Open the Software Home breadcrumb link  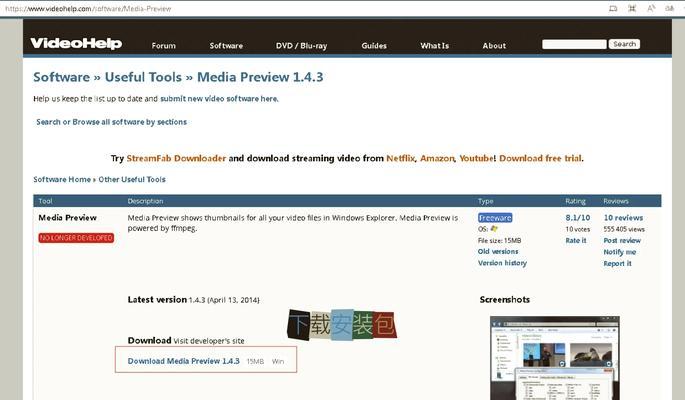point(62,179)
